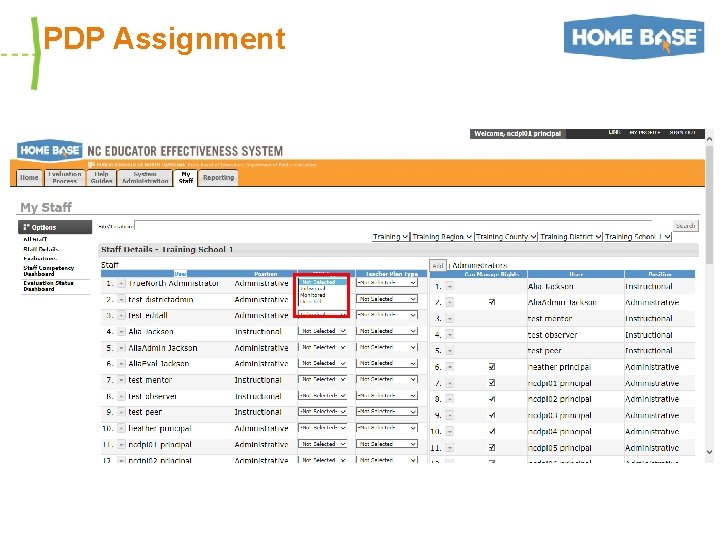The width and height of the screenshot is (720, 540).
Task: Open the All Staff link in Options
Action: 35,239
